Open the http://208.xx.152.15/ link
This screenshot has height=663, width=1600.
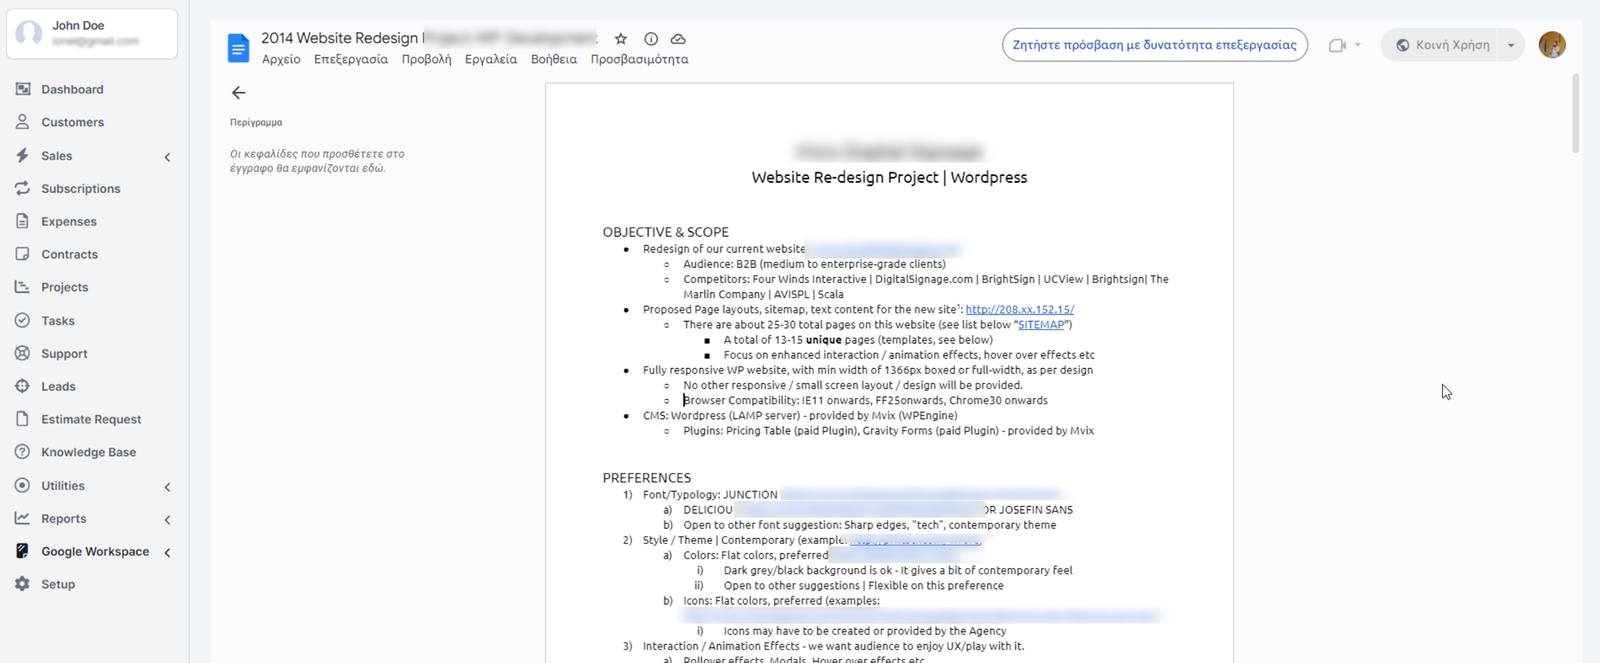pos(1020,310)
